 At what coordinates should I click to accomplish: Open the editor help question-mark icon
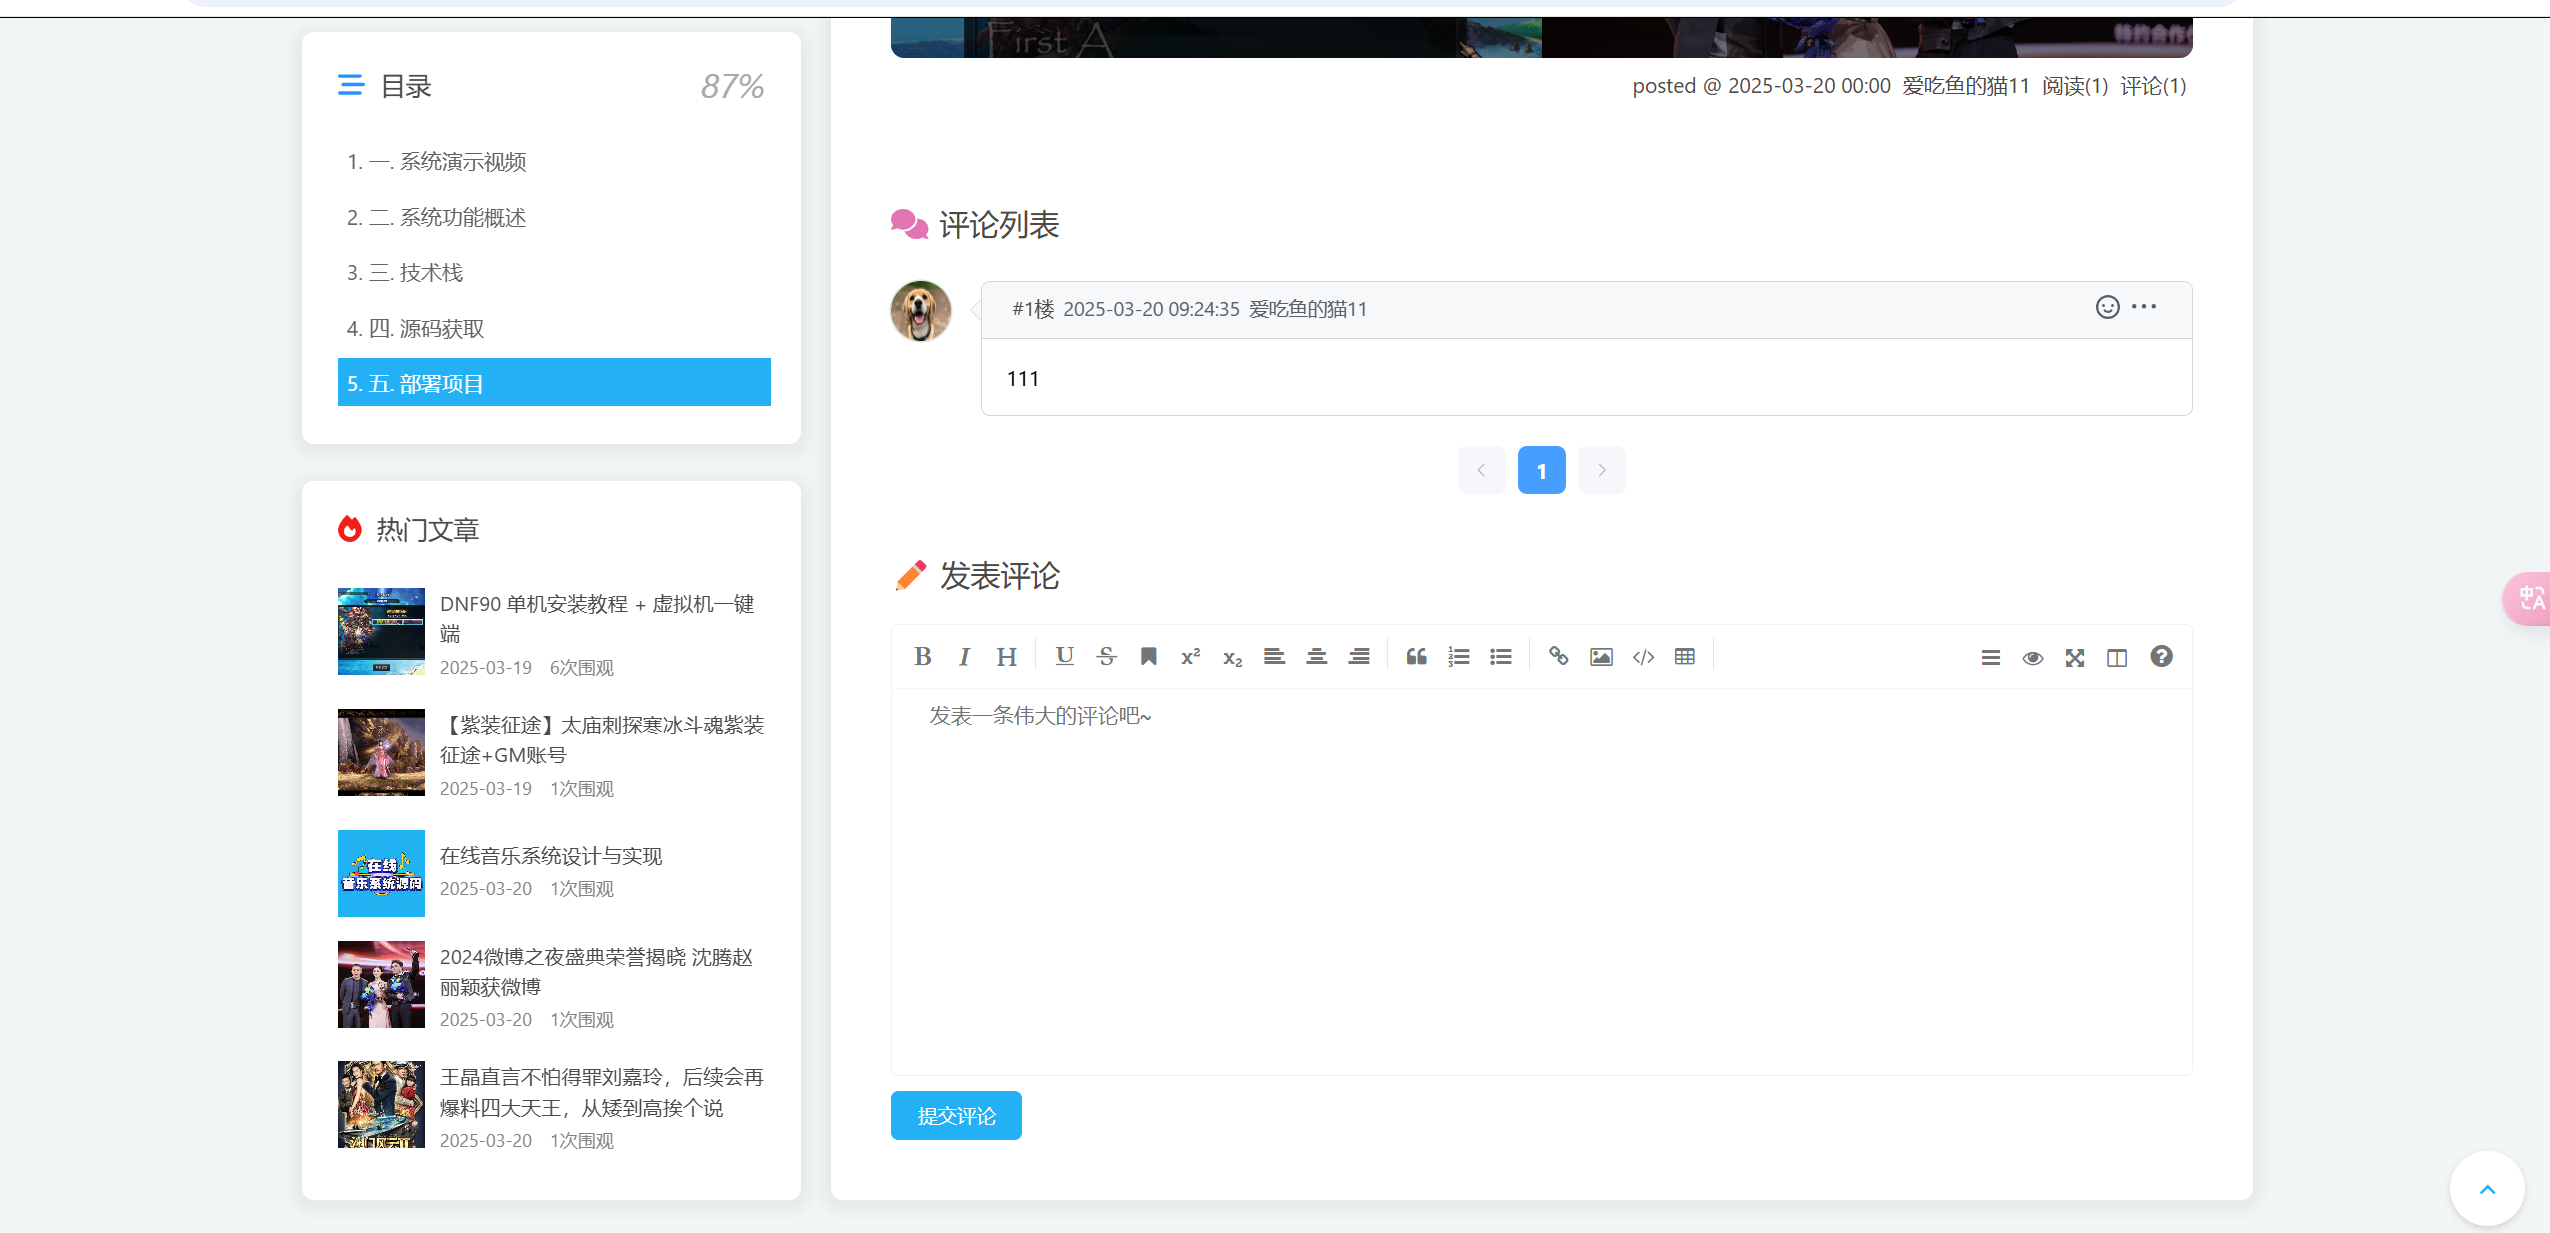pos(2161,657)
